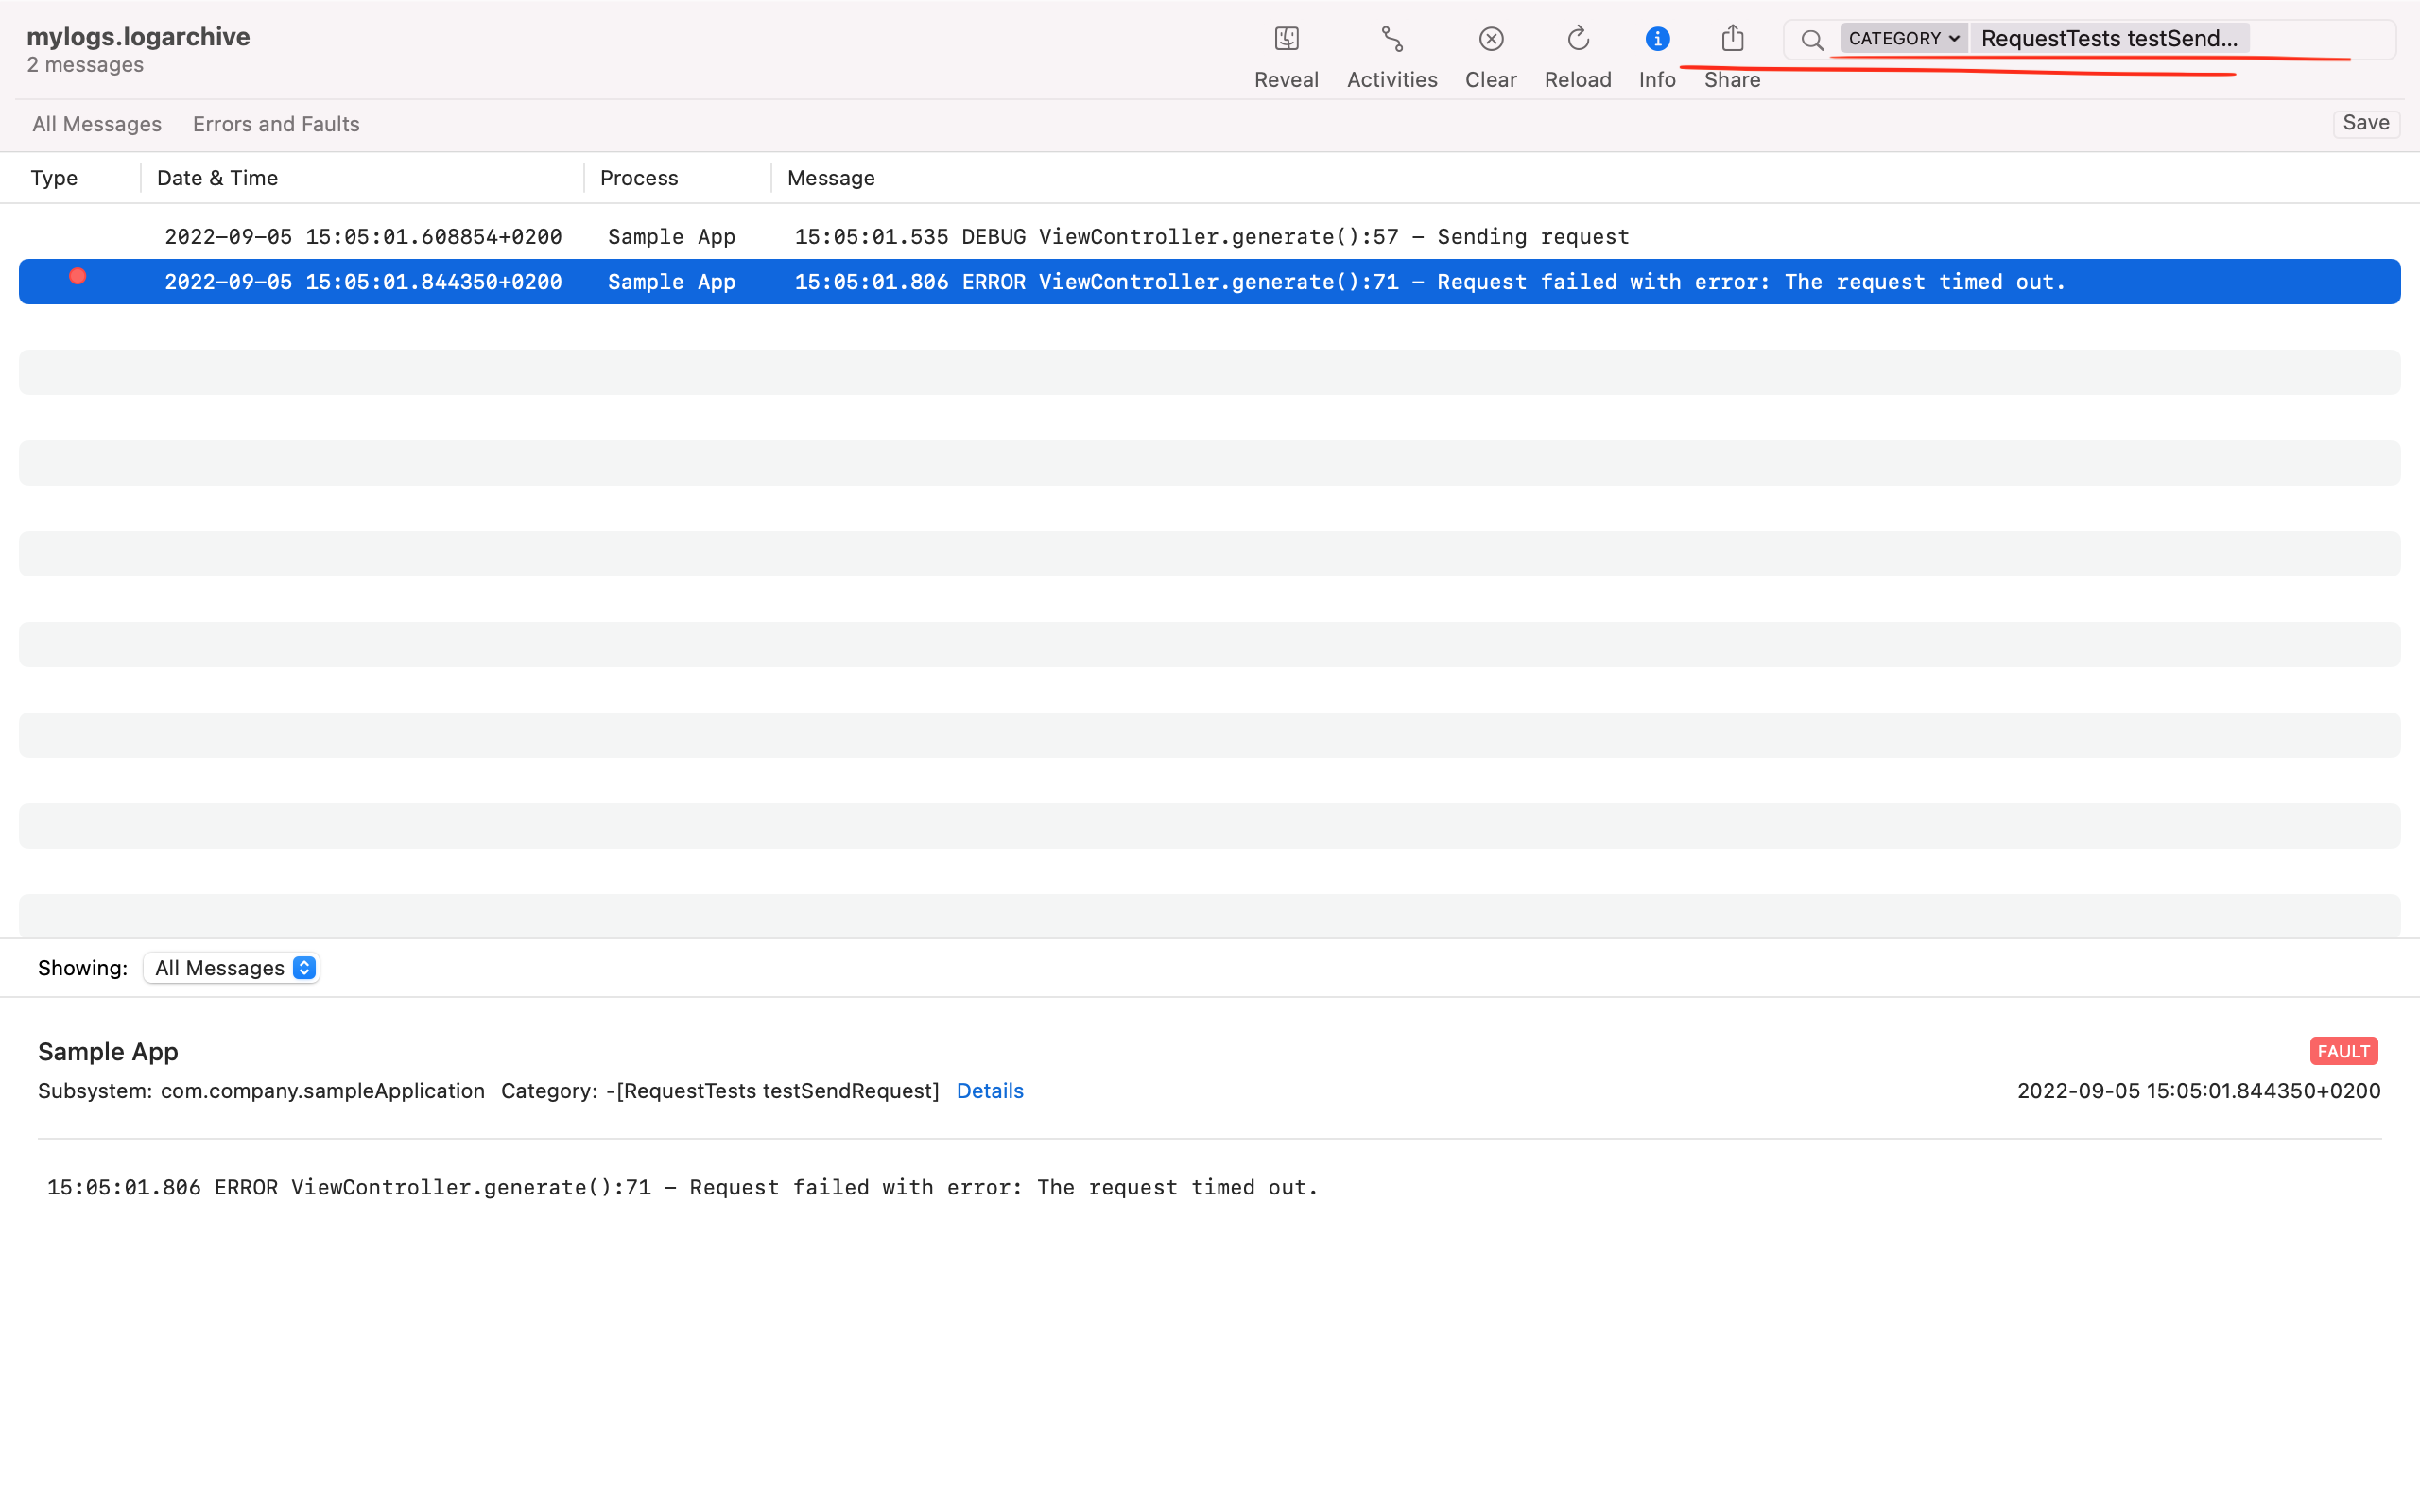This screenshot has width=2420, height=1512.
Task: Click the search magnifying glass icon
Action: pos(1812,40)
